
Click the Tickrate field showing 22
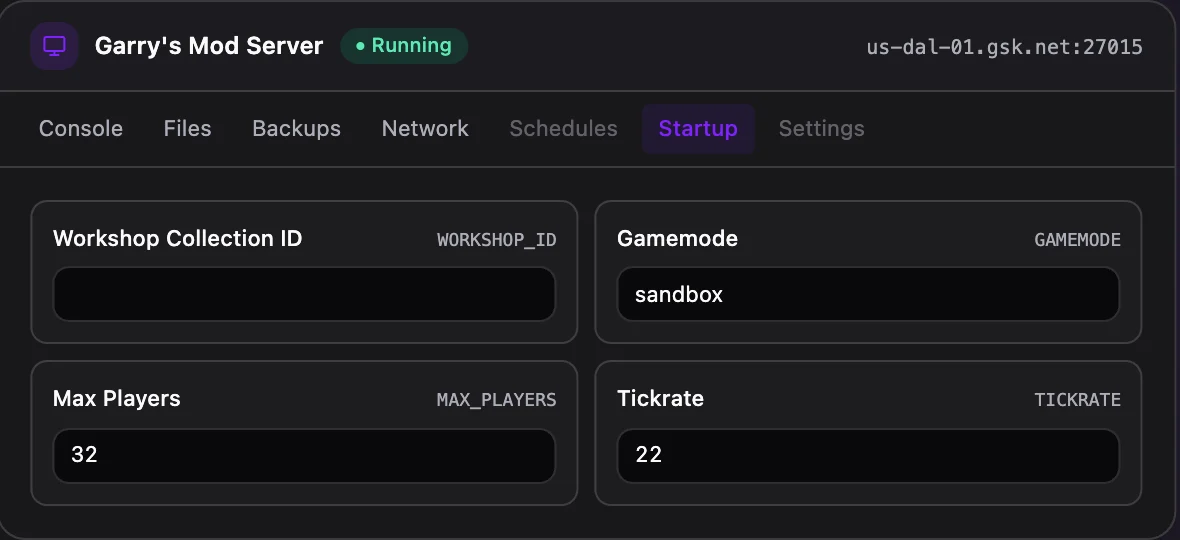868,456
